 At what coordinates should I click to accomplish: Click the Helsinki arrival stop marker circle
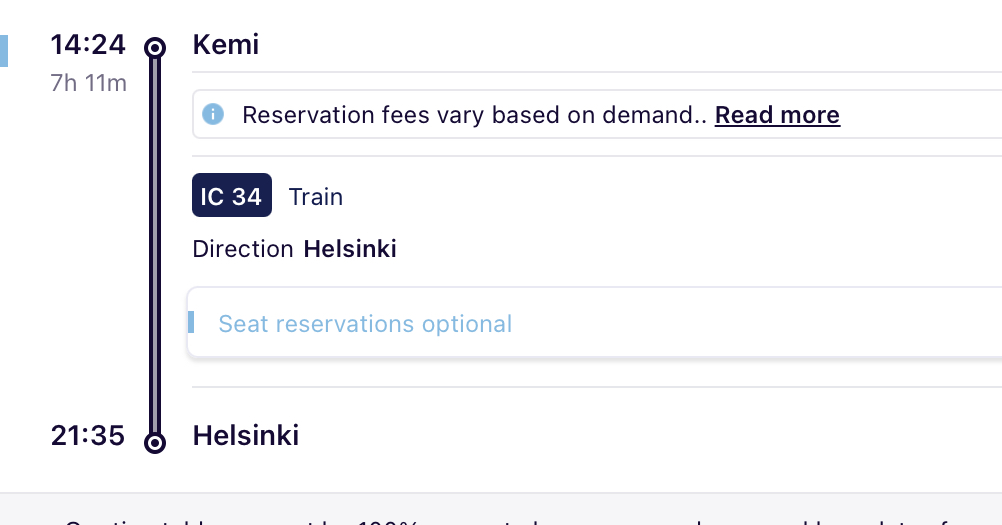tap(155, 443)
